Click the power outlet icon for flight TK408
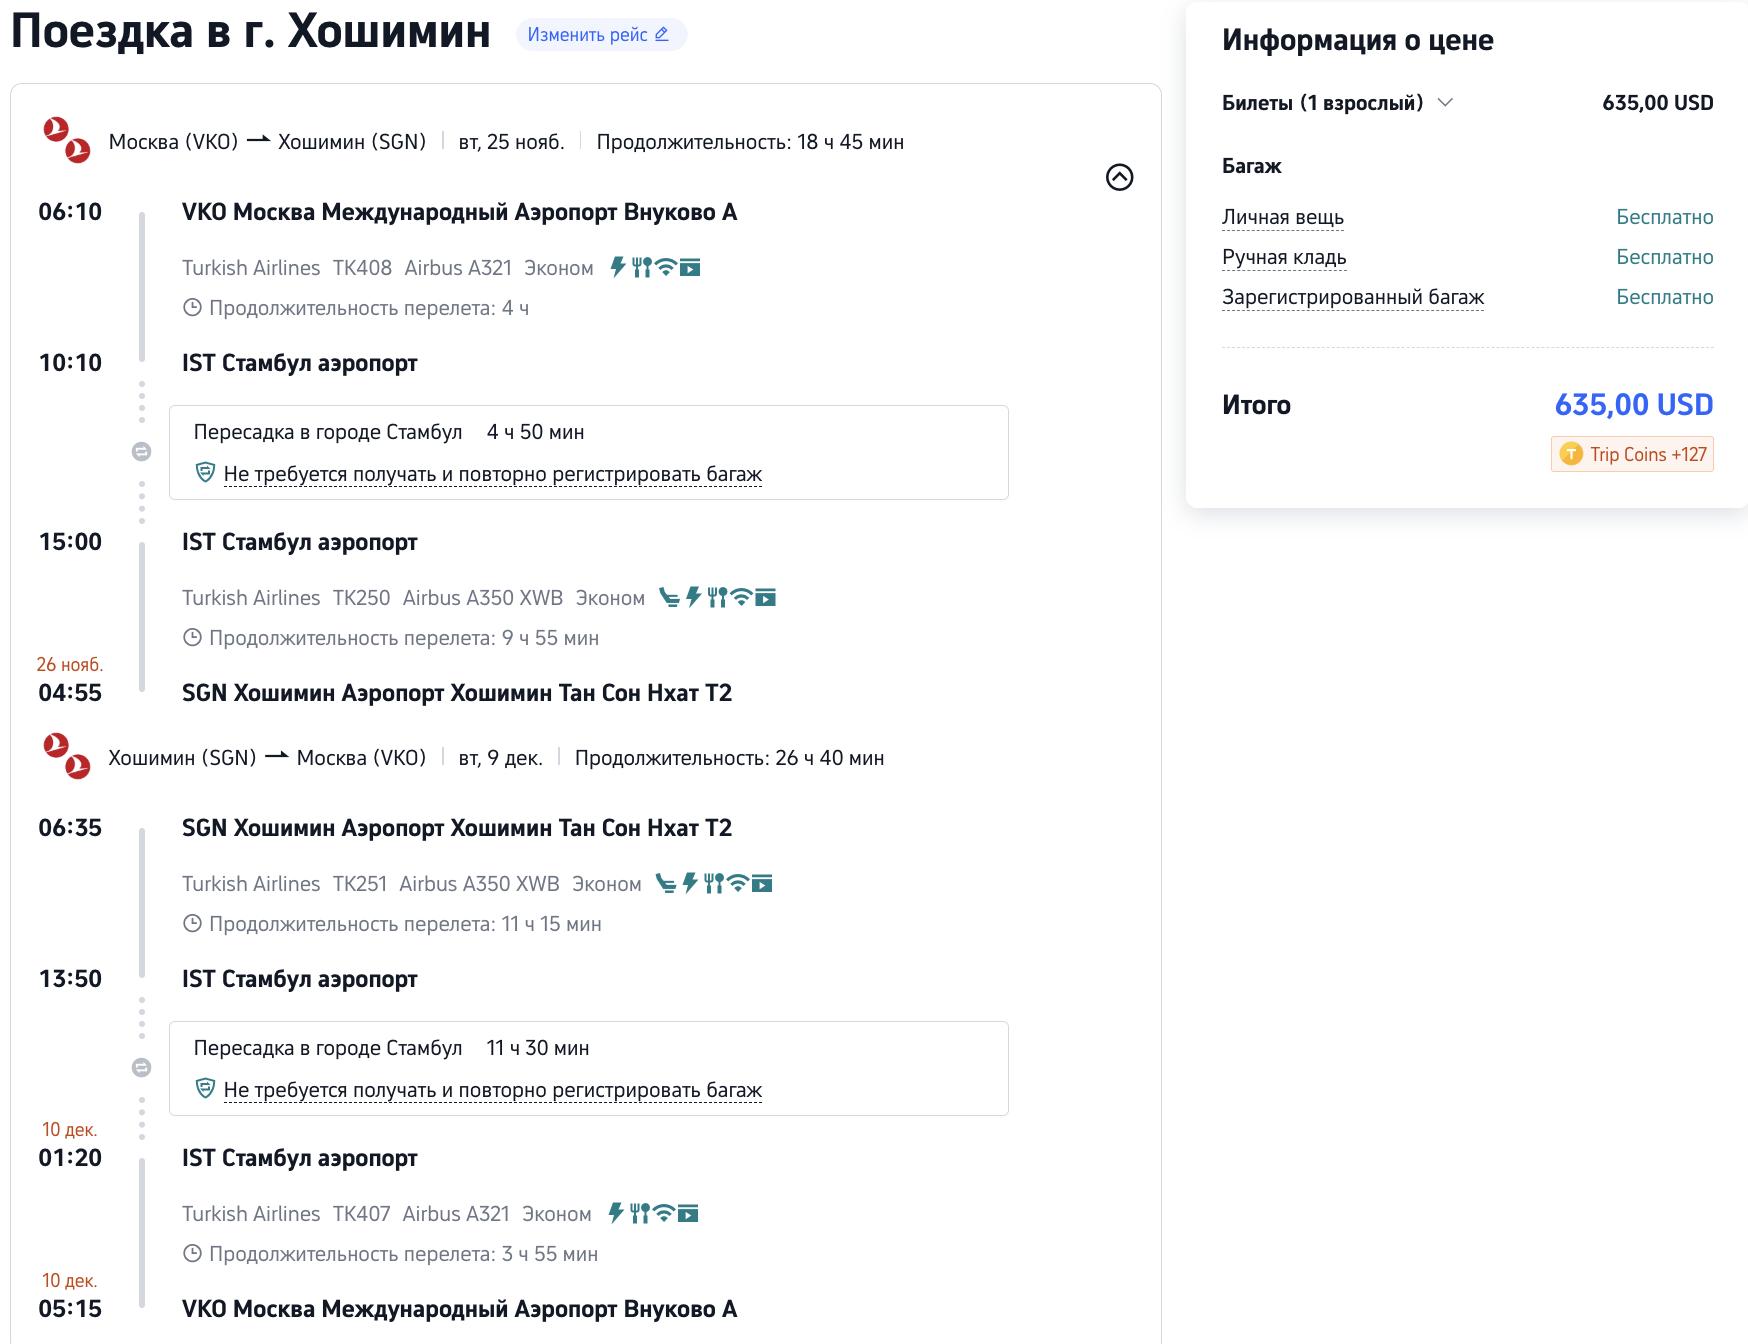 point(618,267)
